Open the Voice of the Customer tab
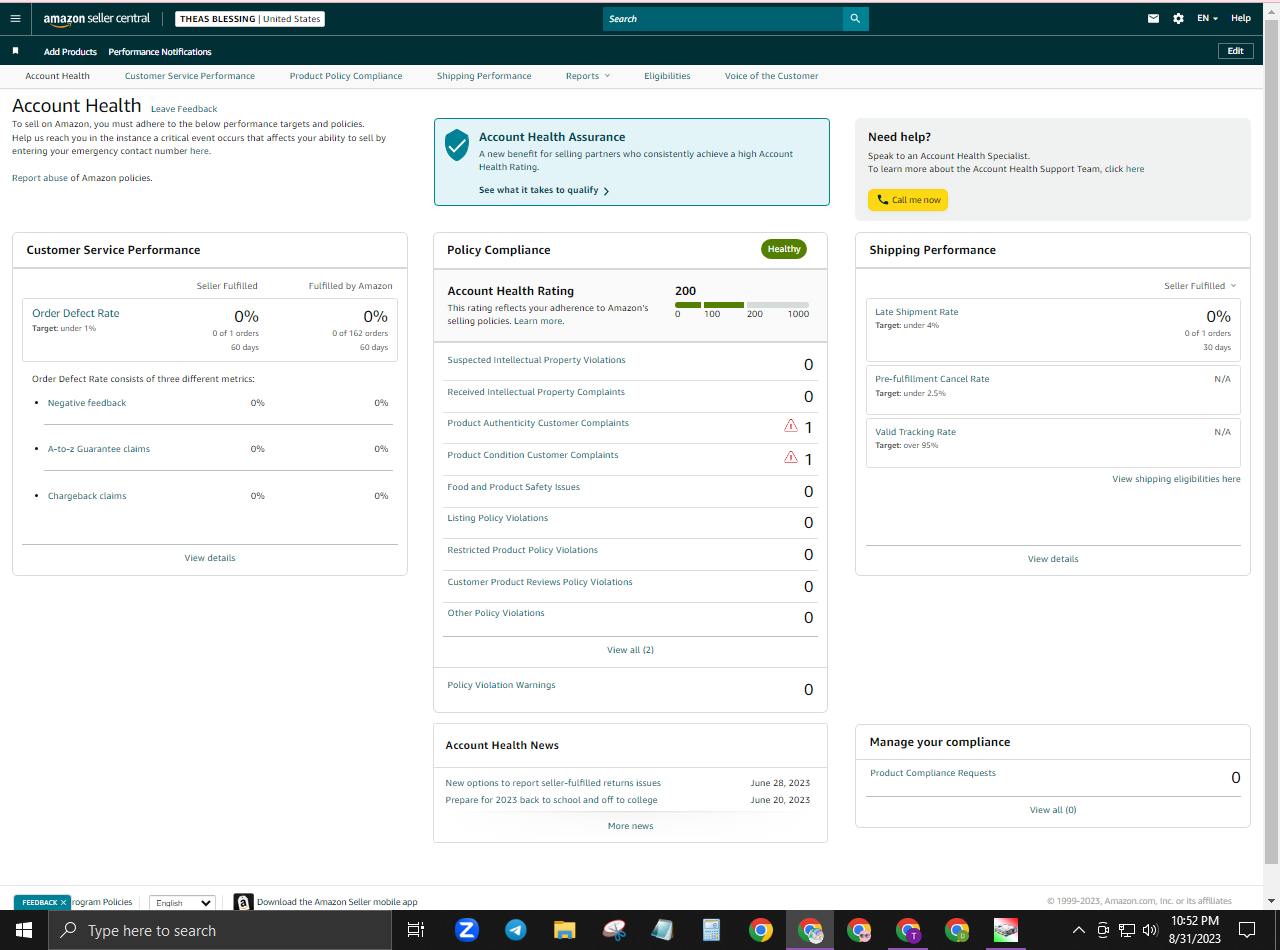Image resolution: width=1280 pixels, height=950 pixels. [x=771, y=76]
